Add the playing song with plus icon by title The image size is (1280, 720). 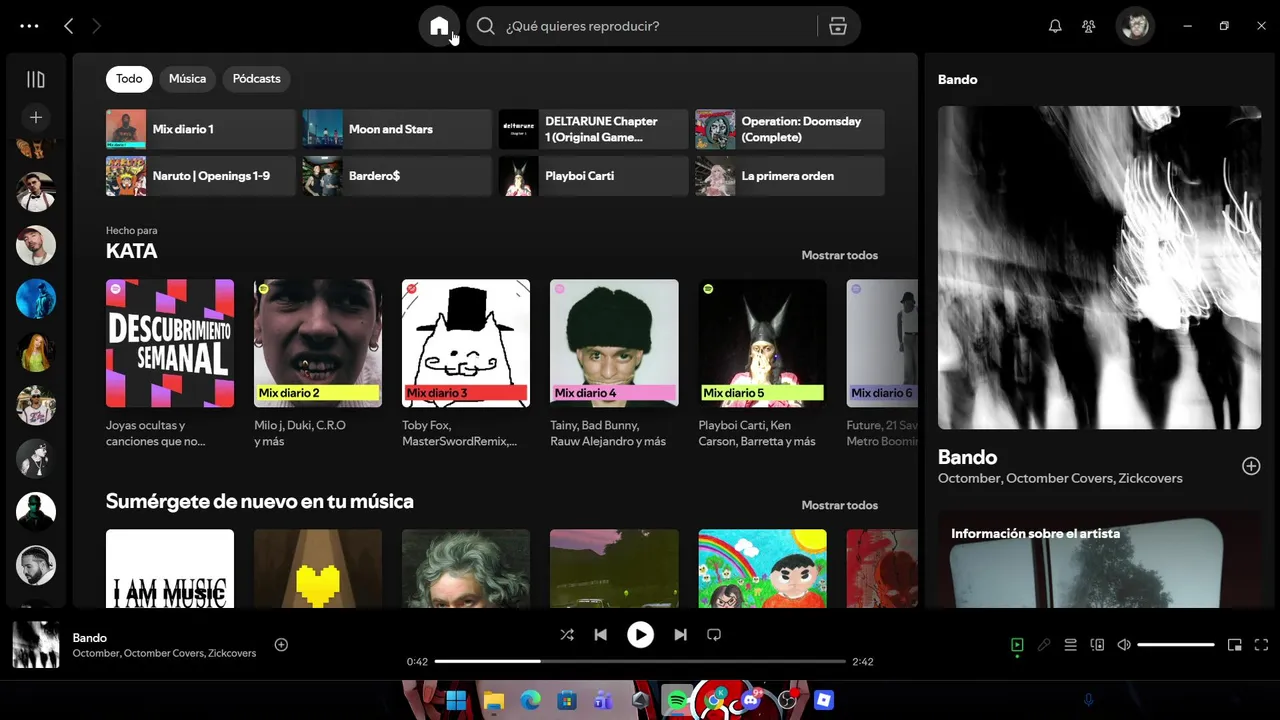point(281,645)
